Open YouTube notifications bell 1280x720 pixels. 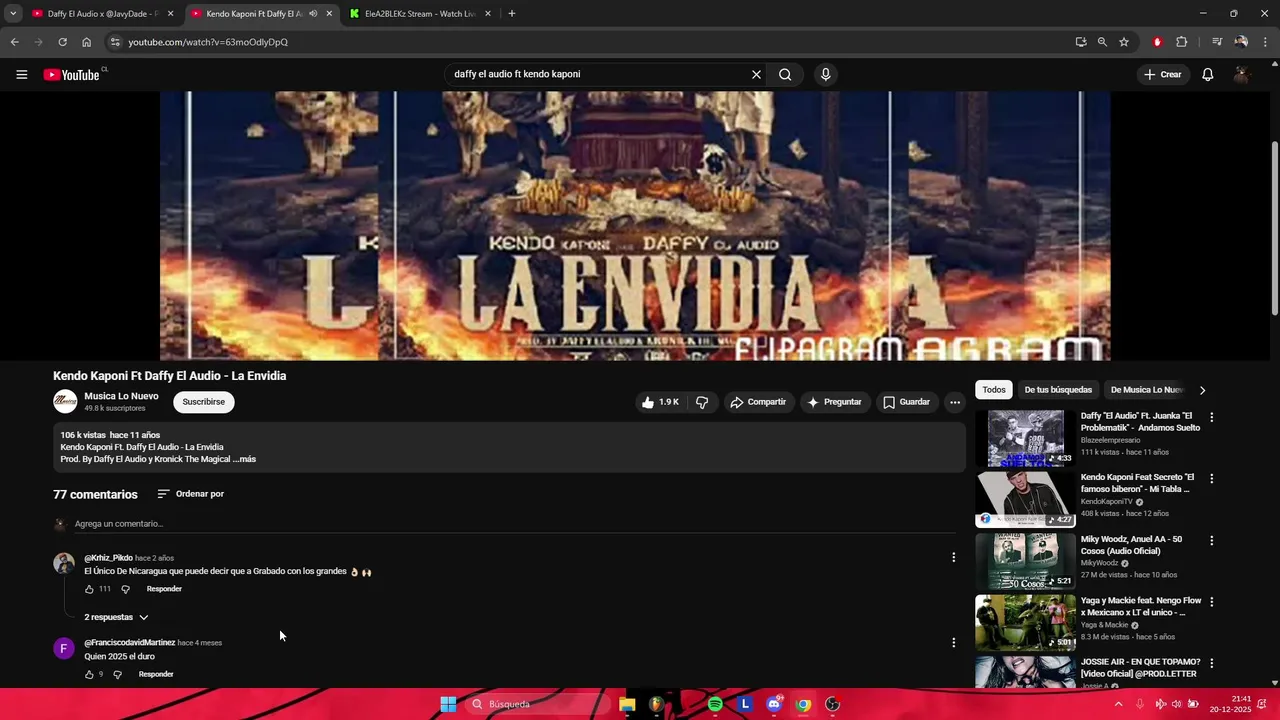1208,74
